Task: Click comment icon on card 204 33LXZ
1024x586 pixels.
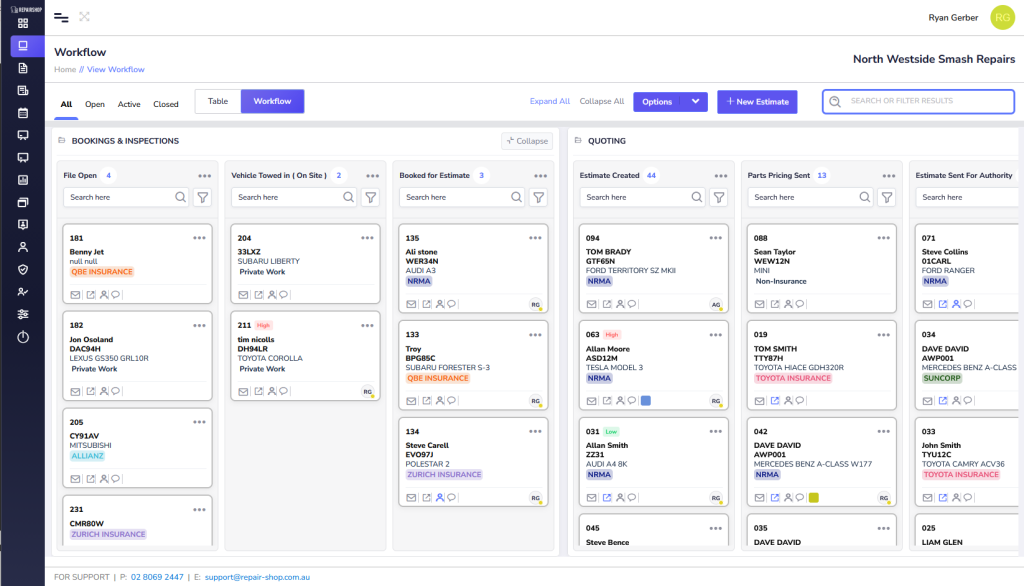Action: tap(283, 295)
